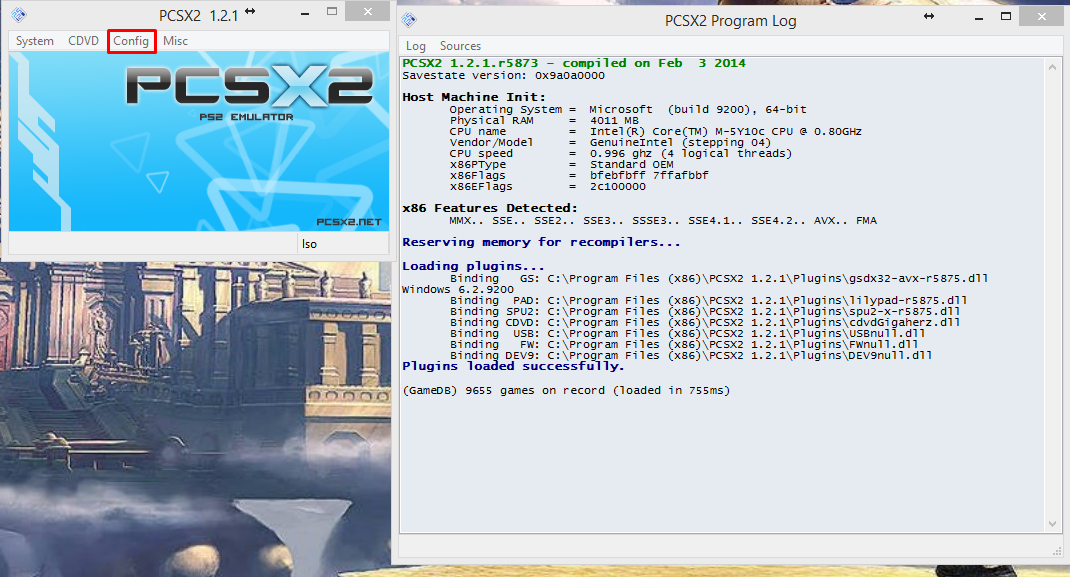The width and height of the screenshot is (1070, 577).
Task: Click the 'CPU name' log line
Action: 655,131
